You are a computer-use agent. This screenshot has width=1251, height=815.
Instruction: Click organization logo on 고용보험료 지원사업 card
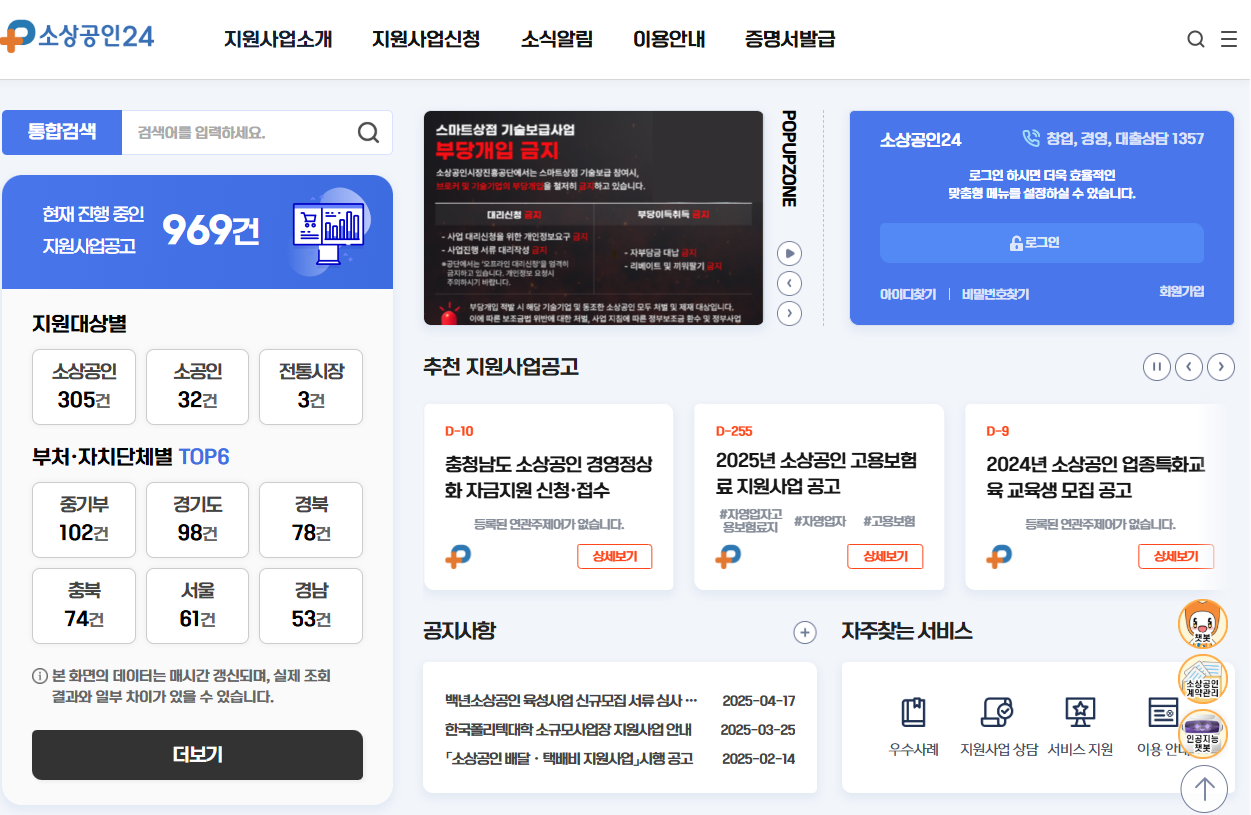tap(728, 557)
